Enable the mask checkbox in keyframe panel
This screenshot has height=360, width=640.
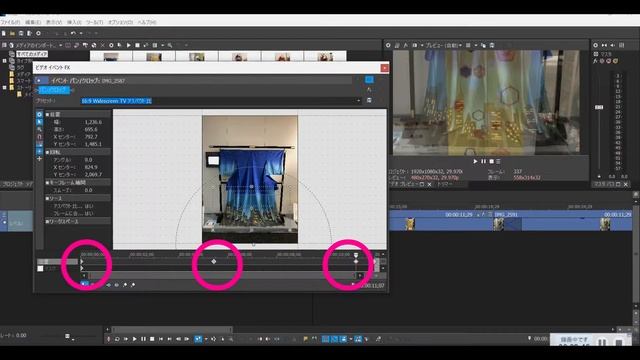click(40, 268)
